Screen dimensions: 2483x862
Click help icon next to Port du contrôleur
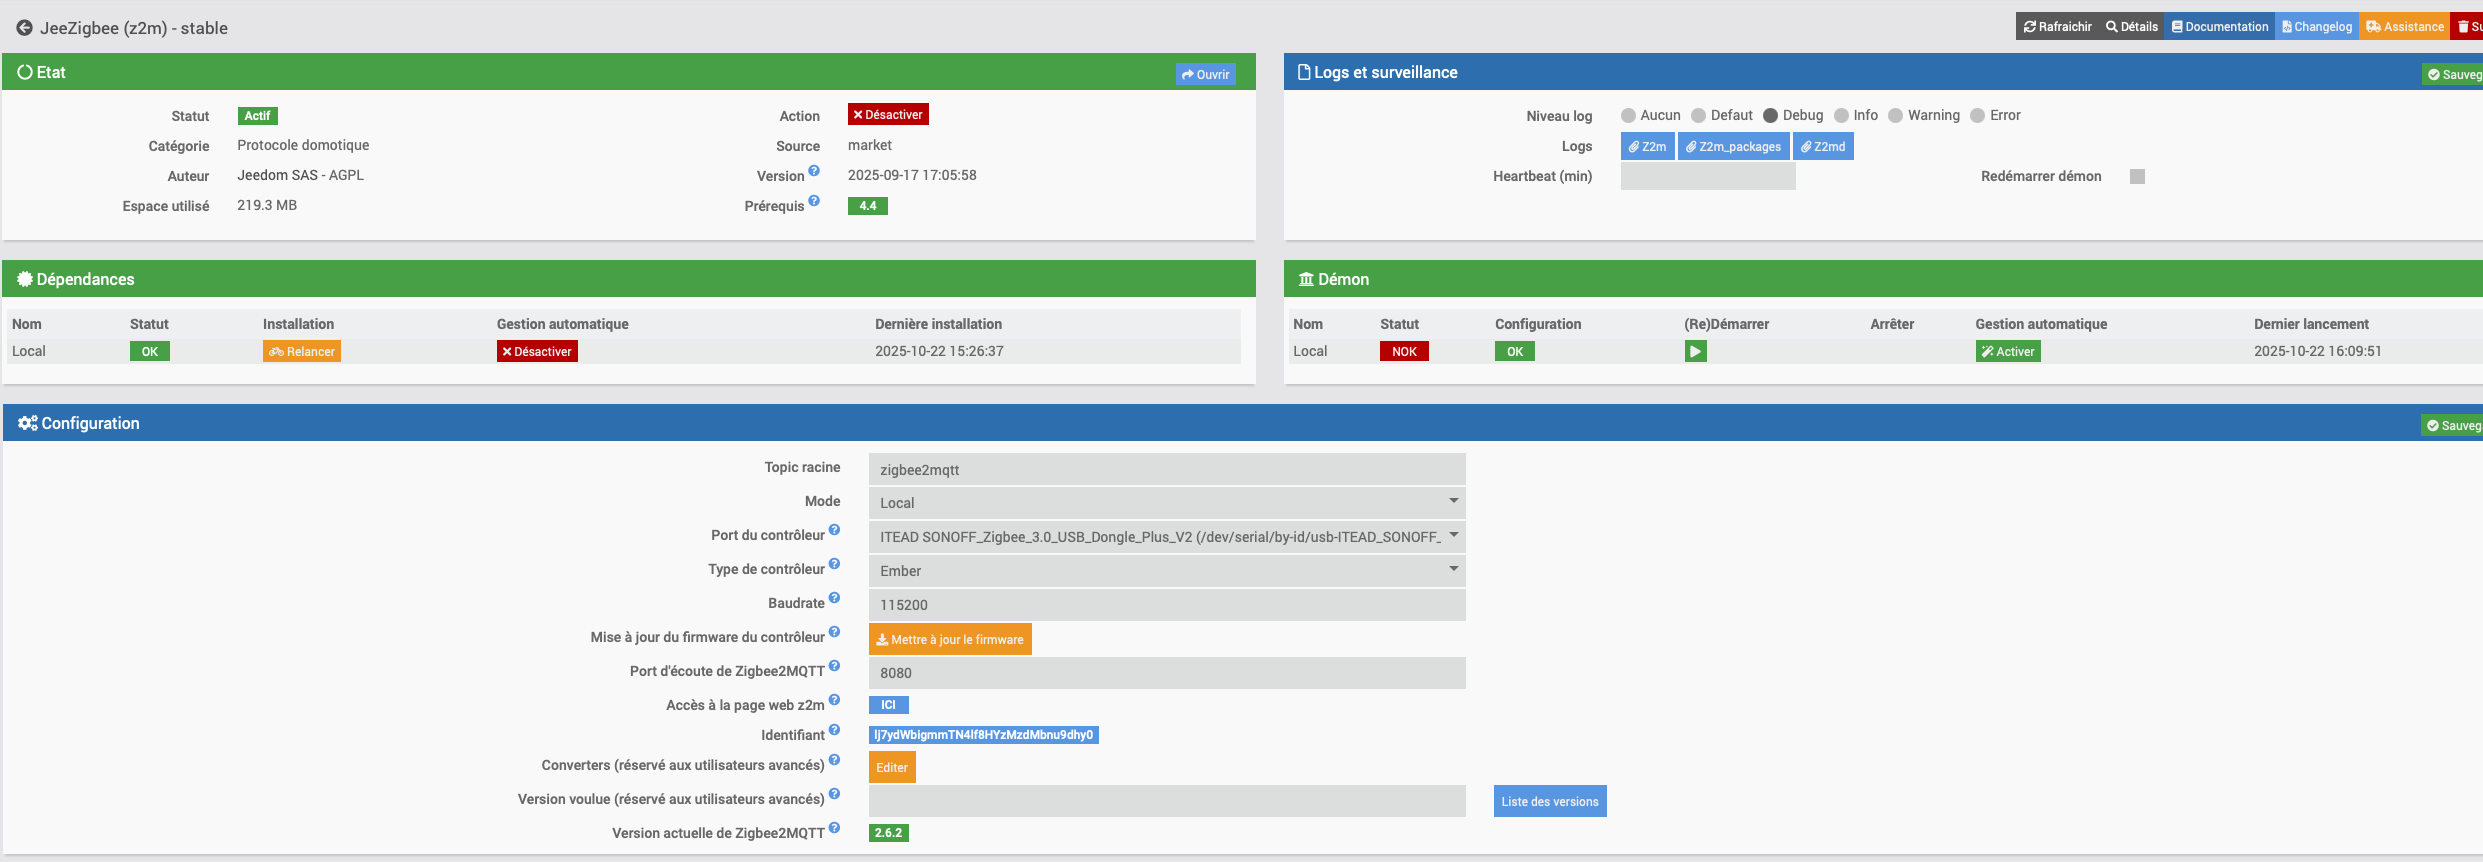click(x=834, y=530)
